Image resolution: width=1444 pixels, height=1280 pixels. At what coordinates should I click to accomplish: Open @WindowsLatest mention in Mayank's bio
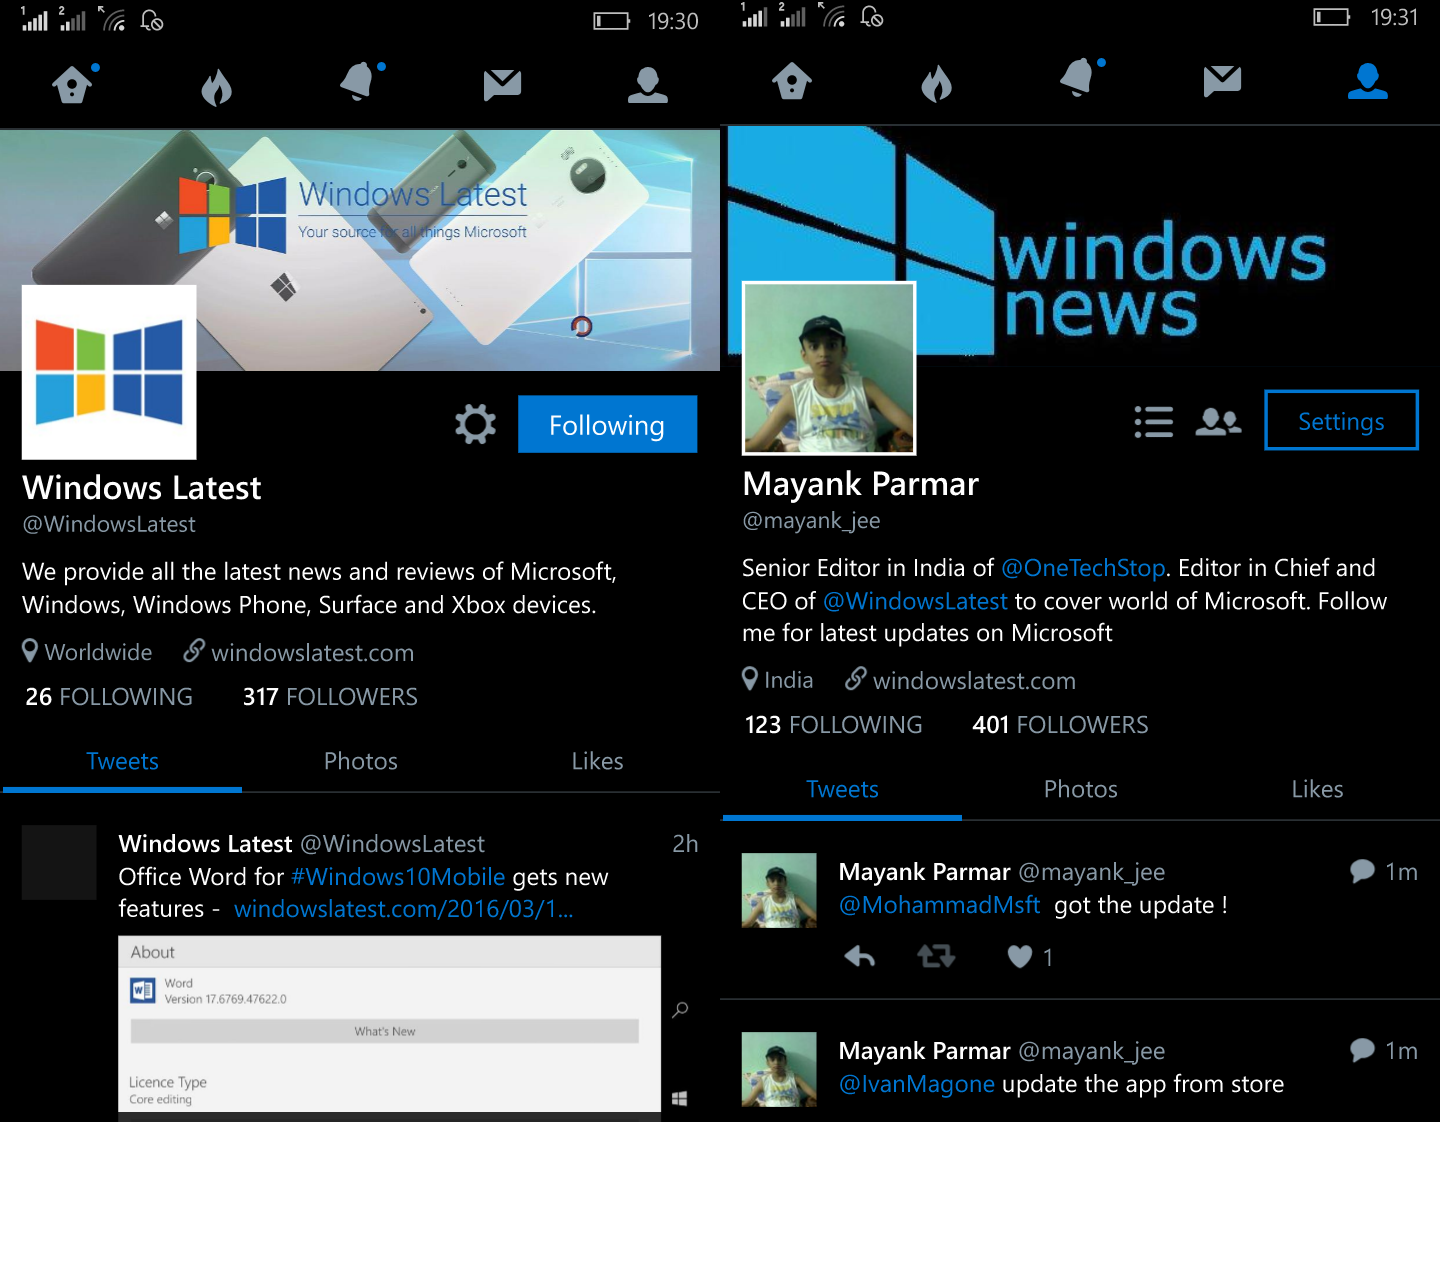tap(915, 601)
